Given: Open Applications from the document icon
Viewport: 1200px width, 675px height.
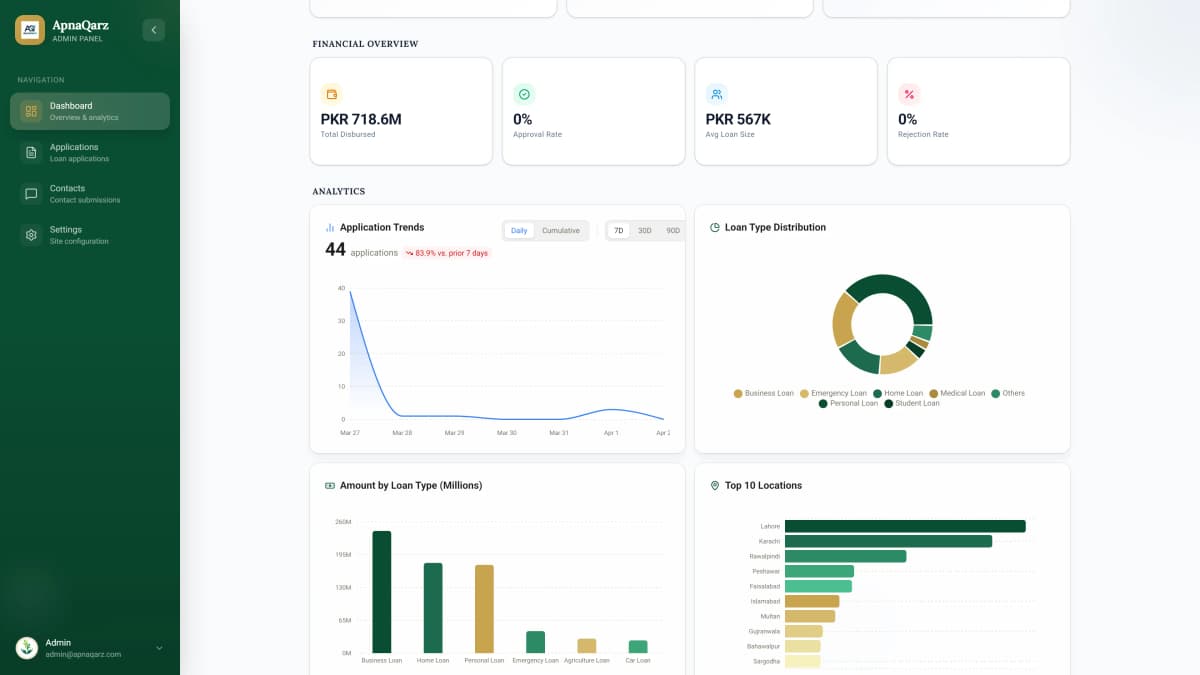Looking at the screenshot, I should (31, 152).
